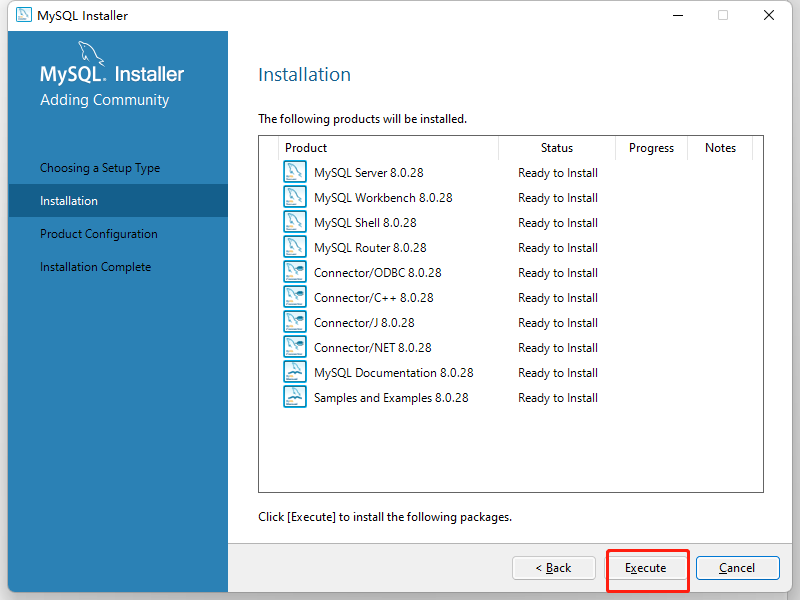The height and width of the screenshot is (600, 800).
Task: Select the Samples and Examples 8.0.28 text
Action: click(x=391, y=398)
